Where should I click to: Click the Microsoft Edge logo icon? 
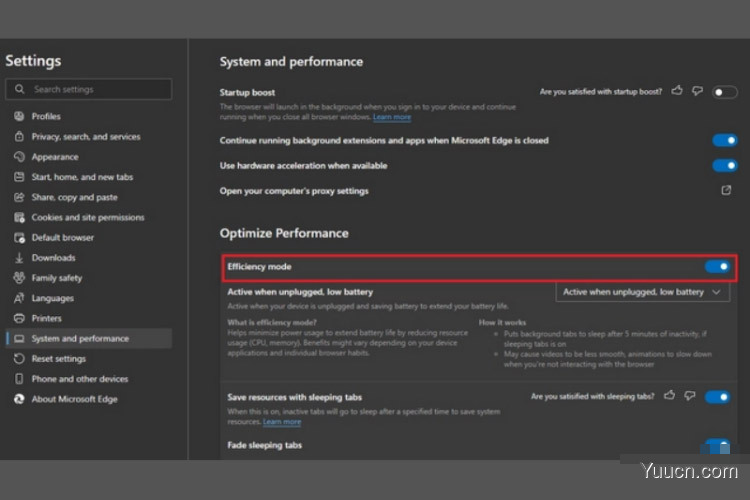point(19,399)
